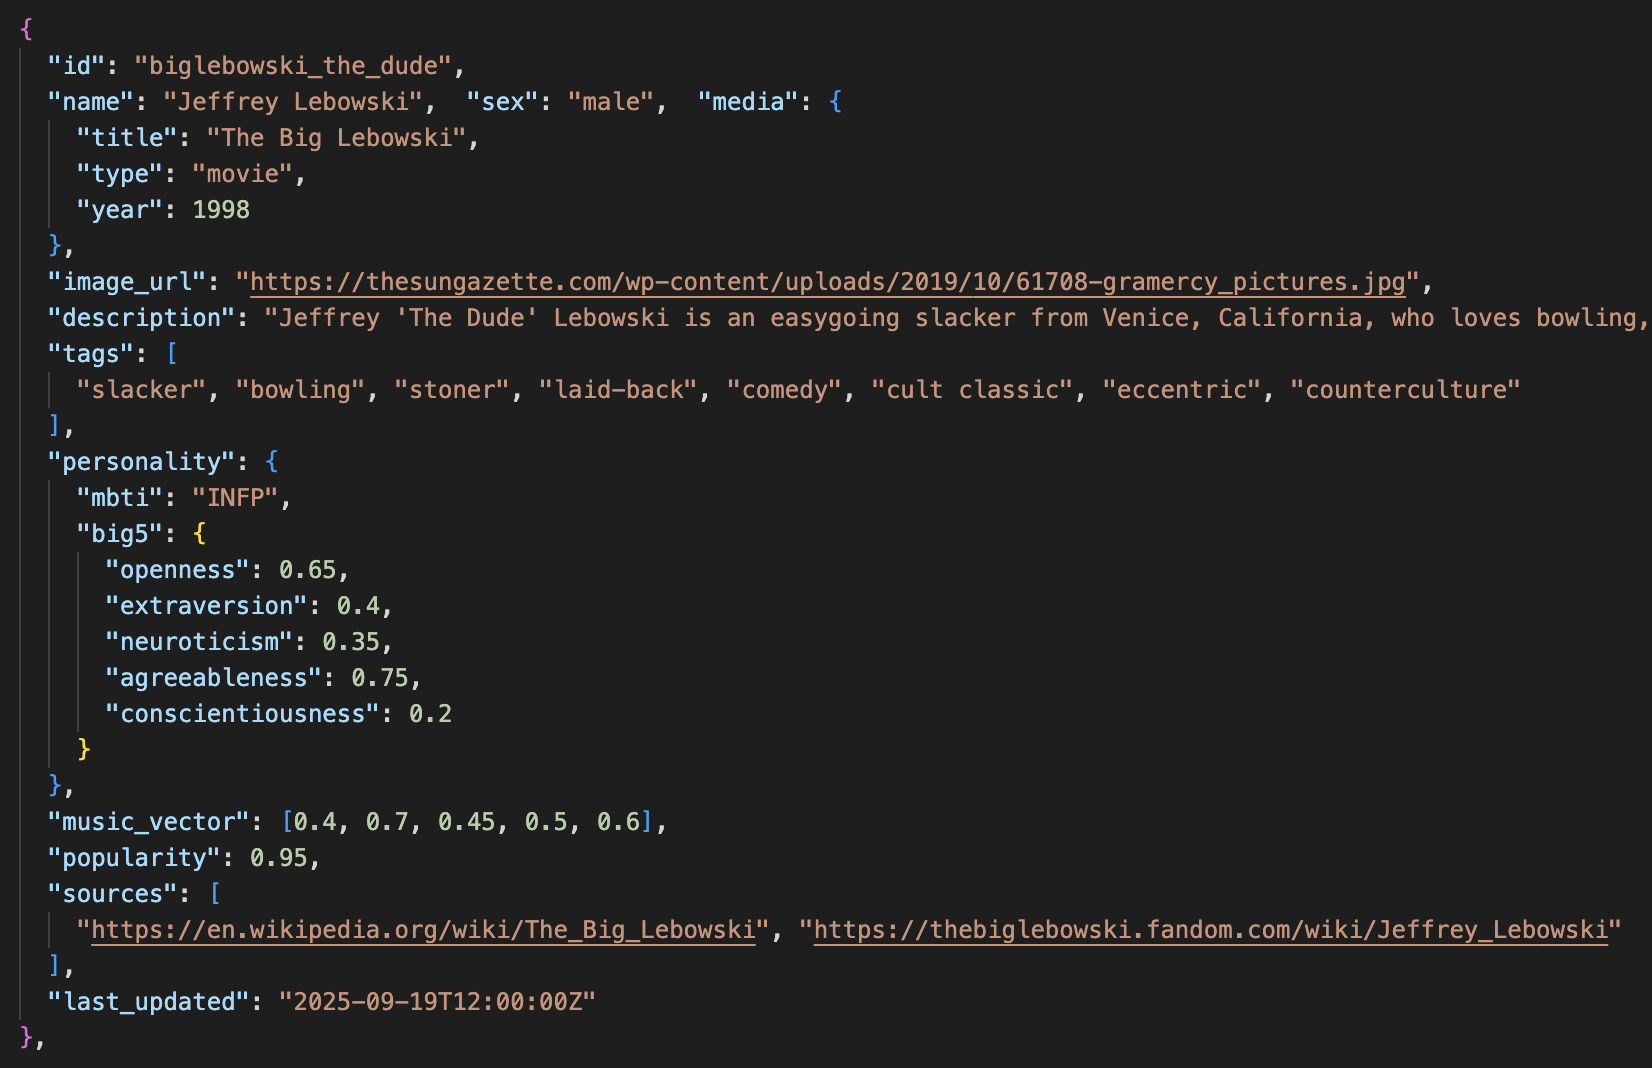1652x1068 pixels.
Task: Click the "counterculture" tag string
Action: tap(1404, 390)
